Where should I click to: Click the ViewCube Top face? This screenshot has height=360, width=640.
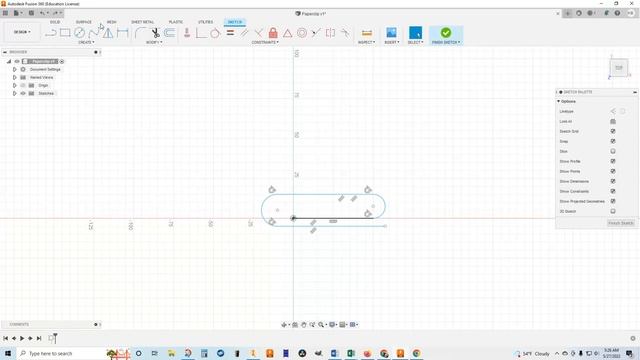click(619, 68)
